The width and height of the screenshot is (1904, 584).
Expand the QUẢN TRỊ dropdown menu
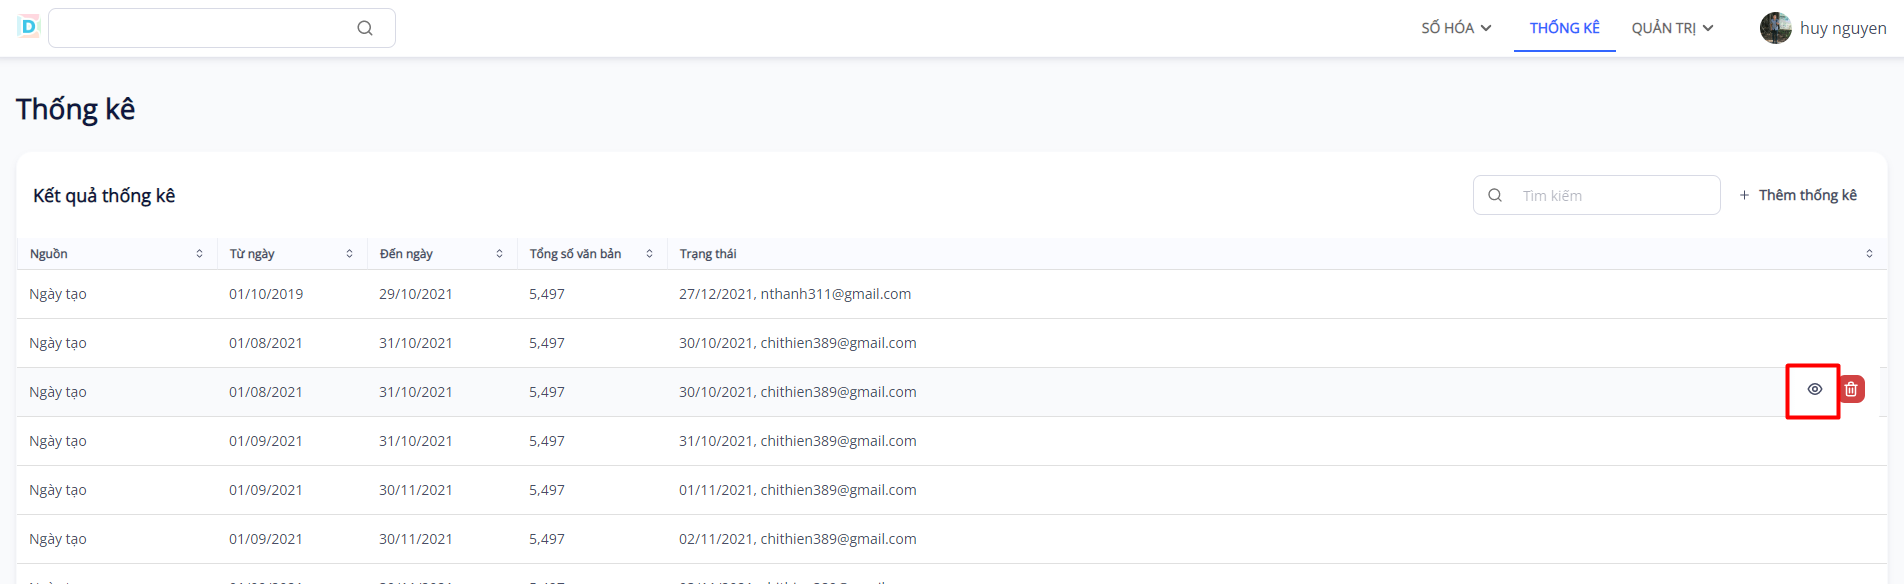point(1672,28)
